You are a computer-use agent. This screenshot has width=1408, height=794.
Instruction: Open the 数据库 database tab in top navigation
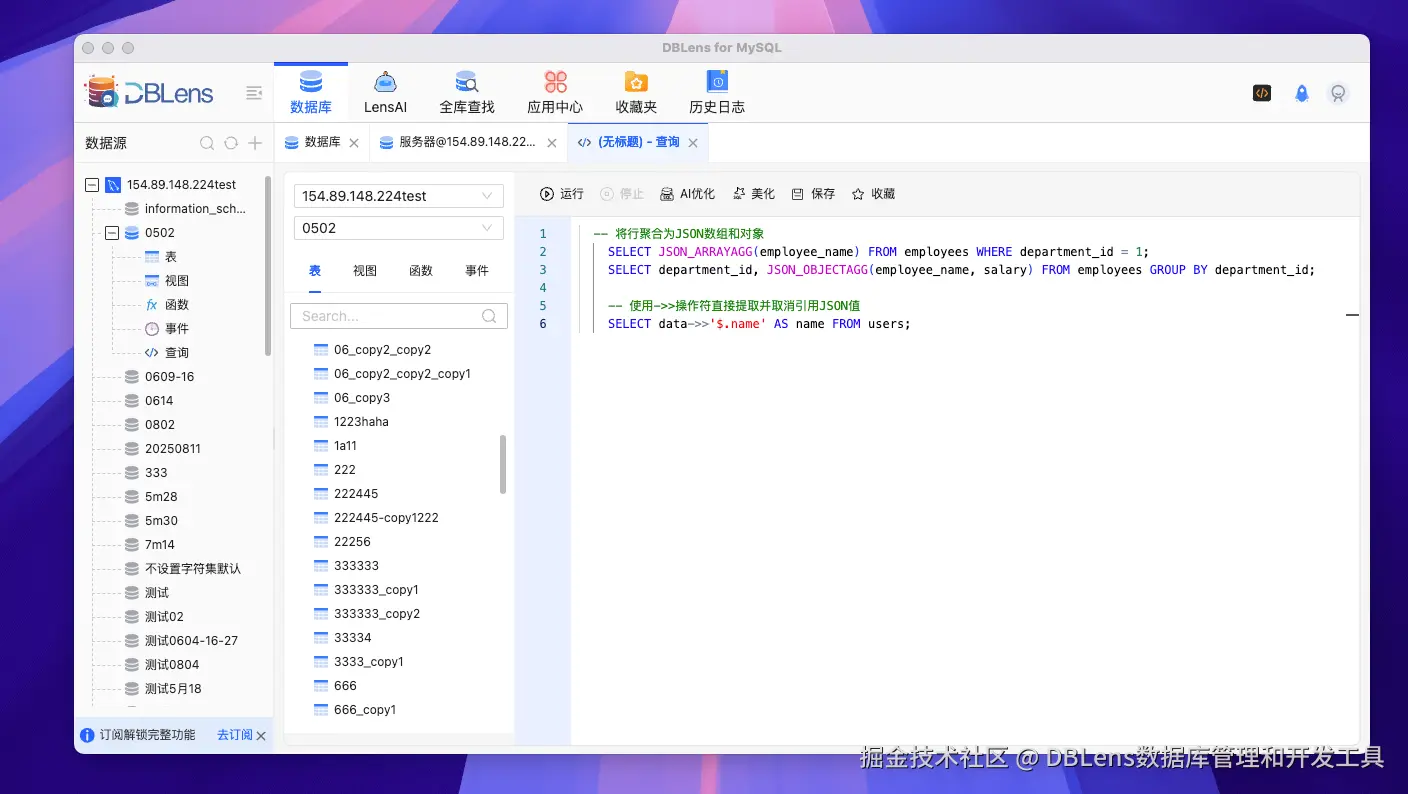click(311, 93)
